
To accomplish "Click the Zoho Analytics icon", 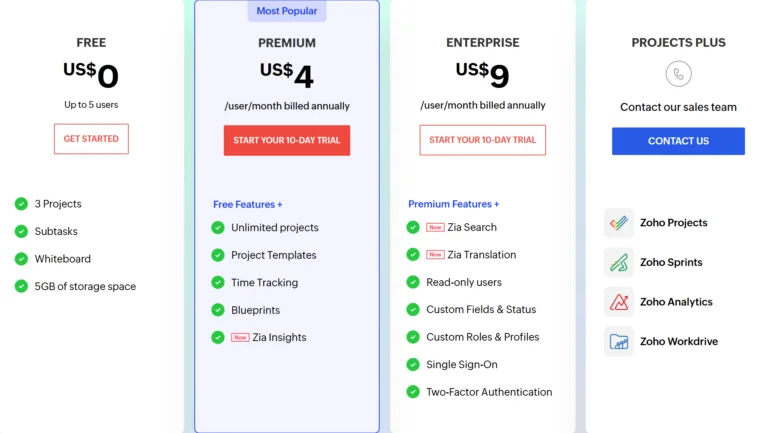I will click(x=619, y=302).
